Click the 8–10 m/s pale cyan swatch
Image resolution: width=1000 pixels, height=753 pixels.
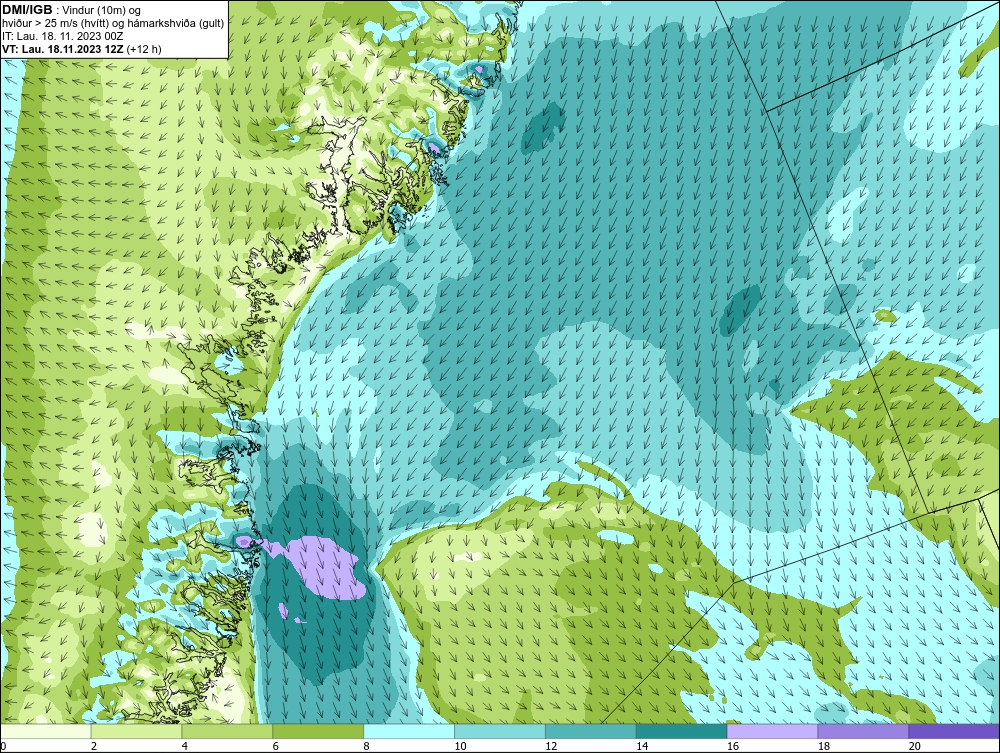tap(409, 731)
